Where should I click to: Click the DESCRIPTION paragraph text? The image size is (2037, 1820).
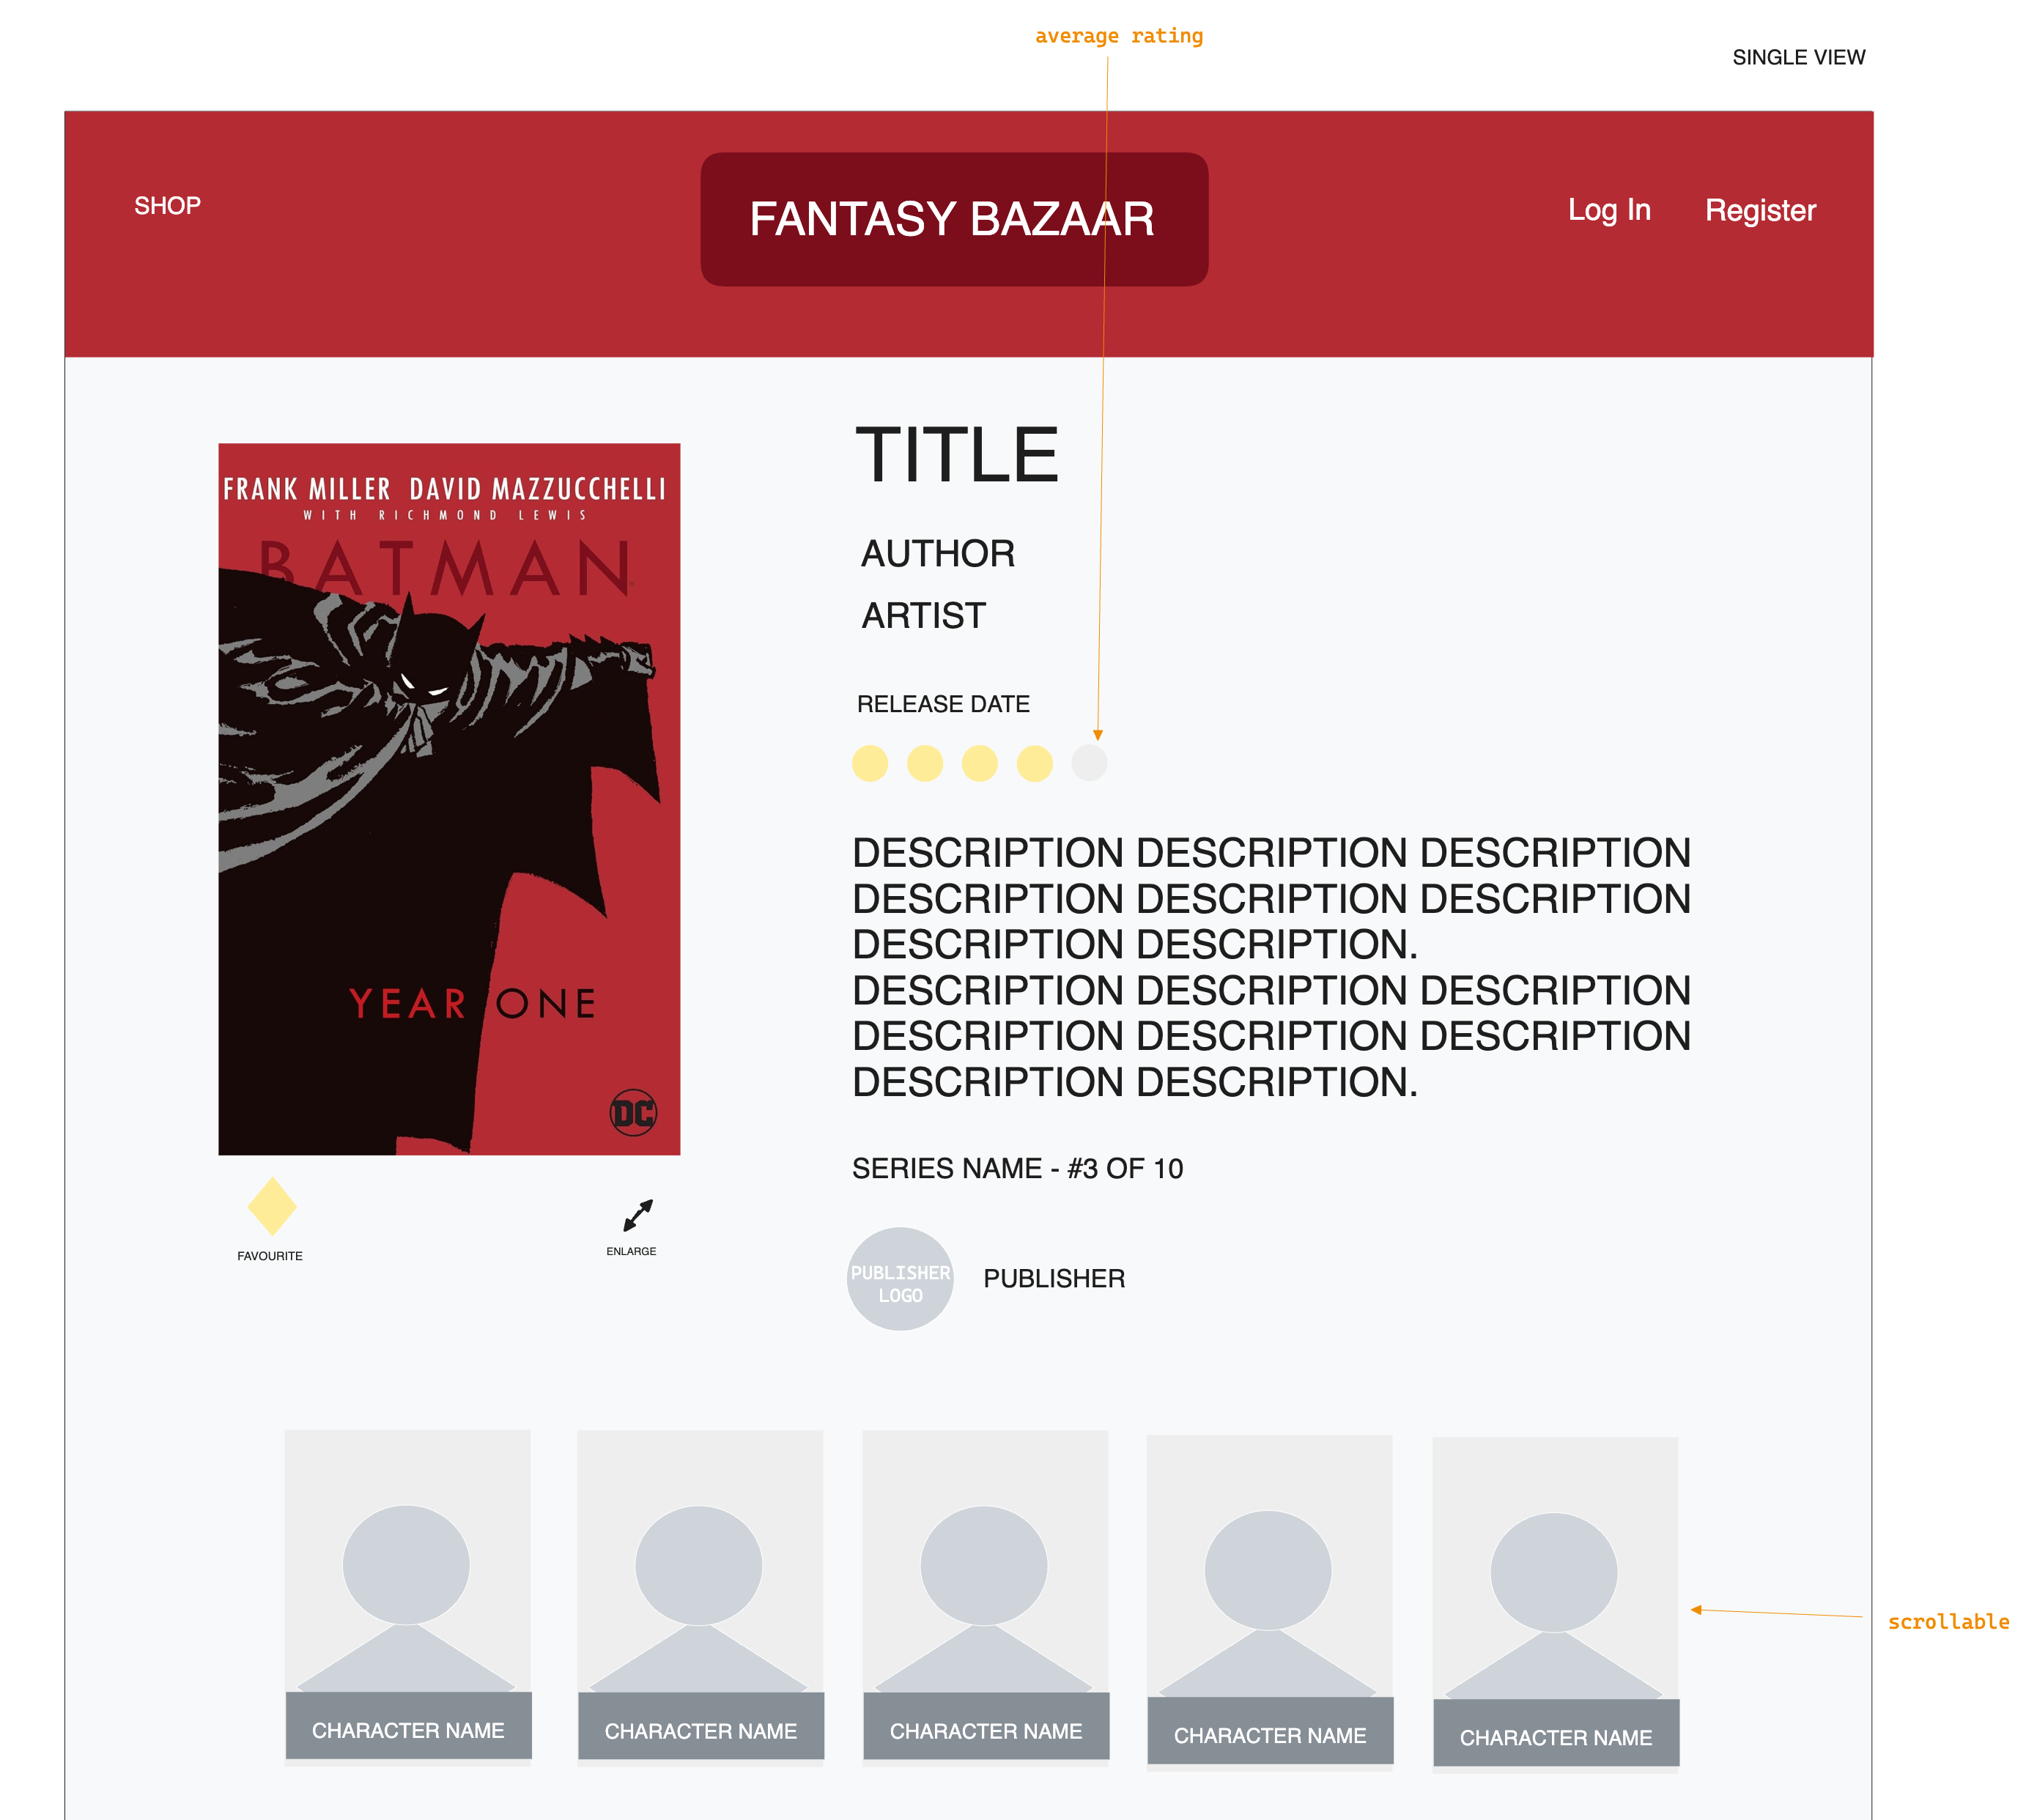(1271, 967)
